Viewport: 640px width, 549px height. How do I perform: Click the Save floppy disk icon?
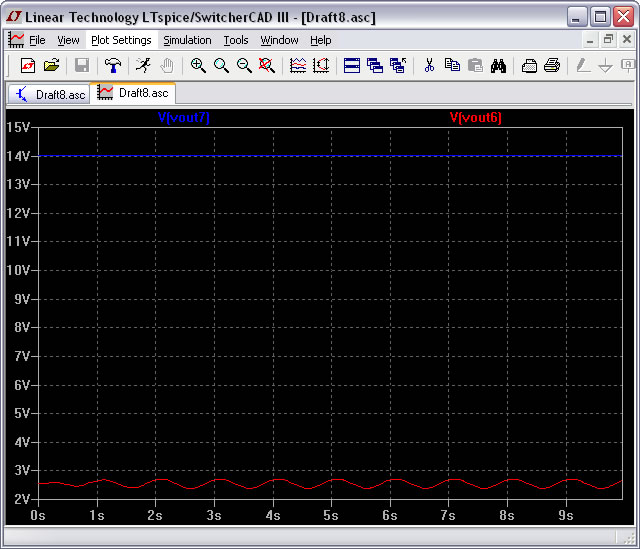tap(82, 65)
